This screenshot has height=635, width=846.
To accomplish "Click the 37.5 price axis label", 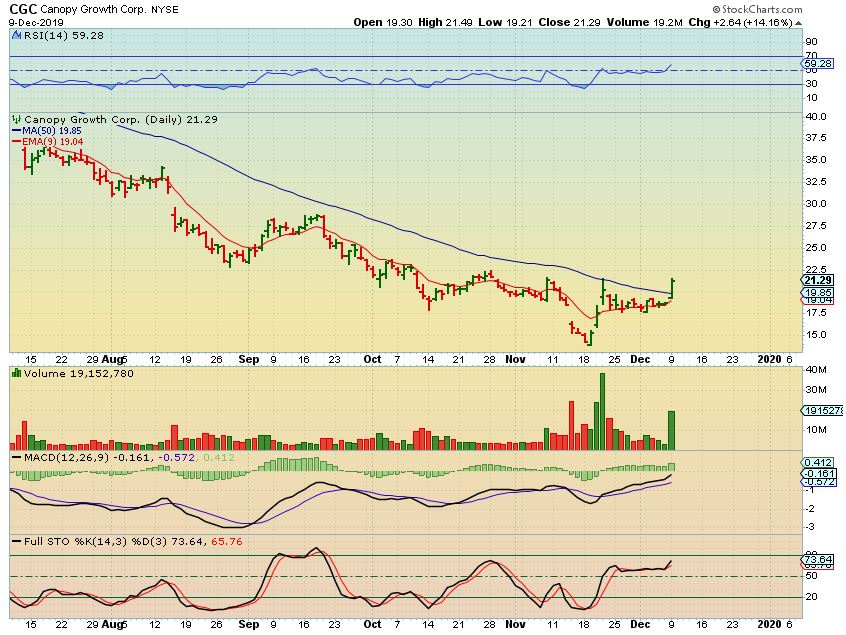I will (816, 138).
